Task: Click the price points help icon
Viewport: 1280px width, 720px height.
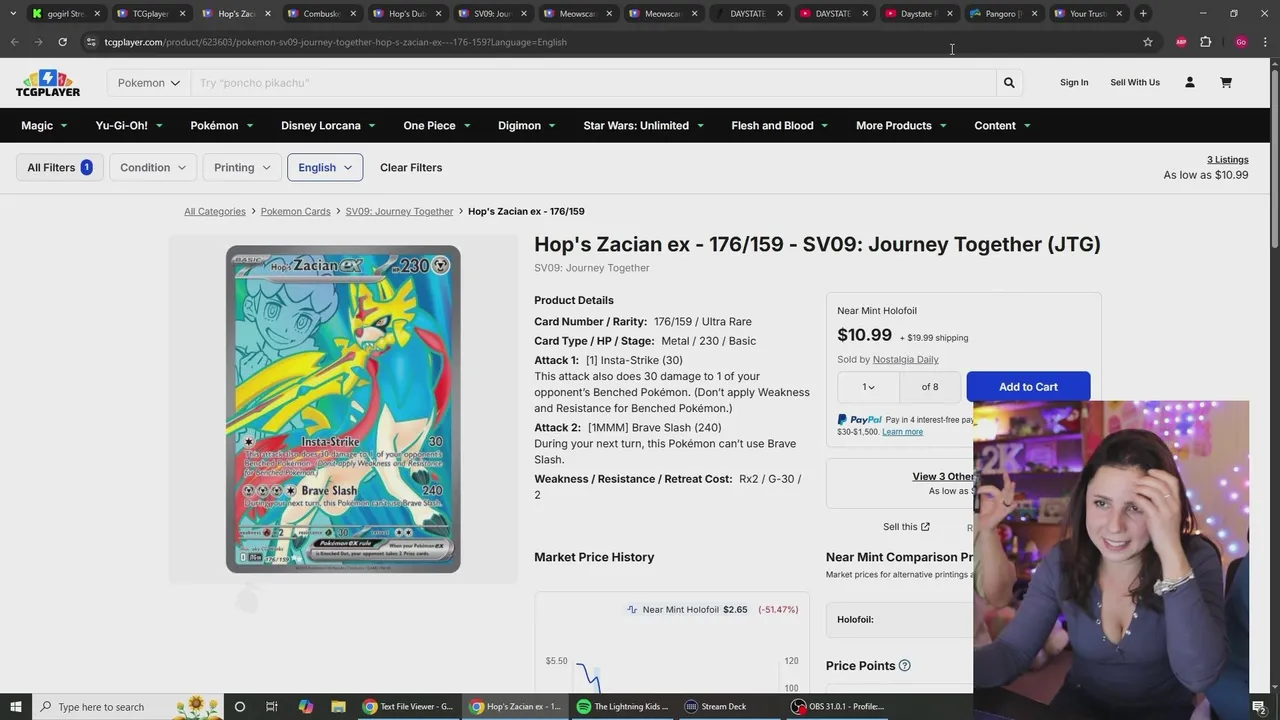Action: point(905,666)
